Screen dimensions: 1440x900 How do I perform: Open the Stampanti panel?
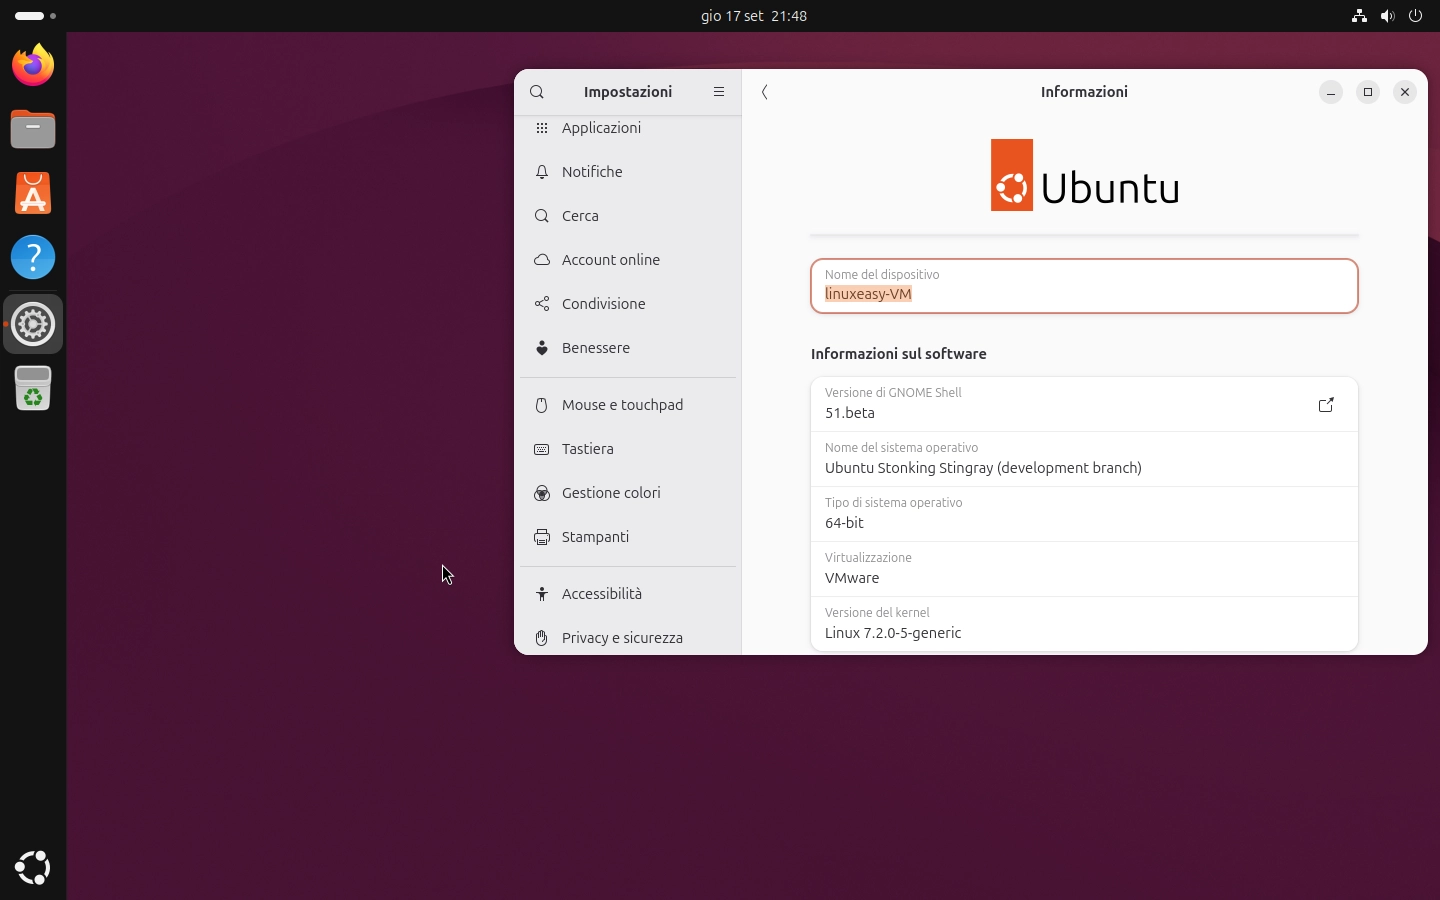click(628, 537)
